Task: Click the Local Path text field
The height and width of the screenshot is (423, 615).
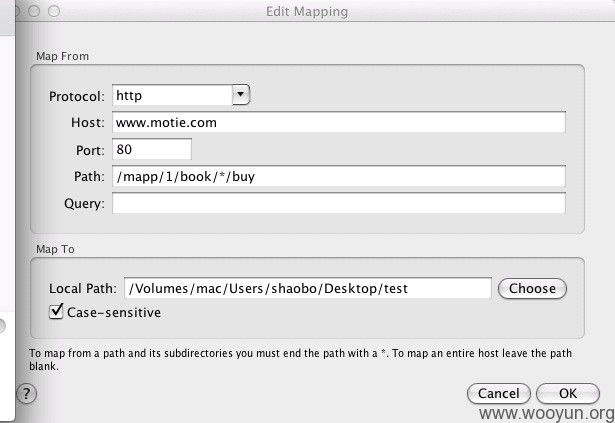Action: (x=308, y=288)
